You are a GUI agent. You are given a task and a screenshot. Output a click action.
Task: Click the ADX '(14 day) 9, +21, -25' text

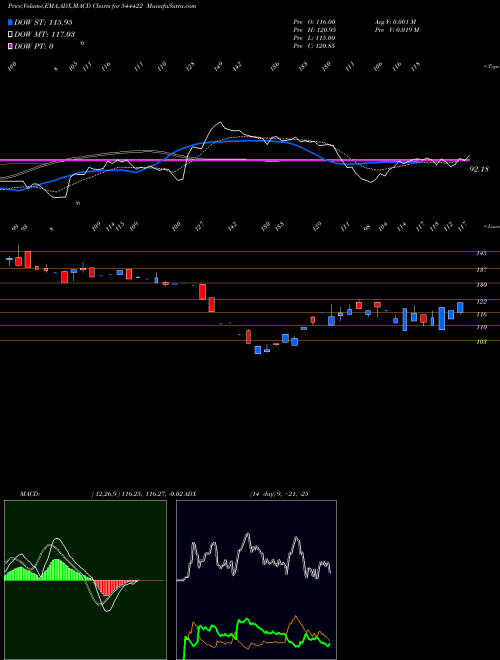[279, 493]
